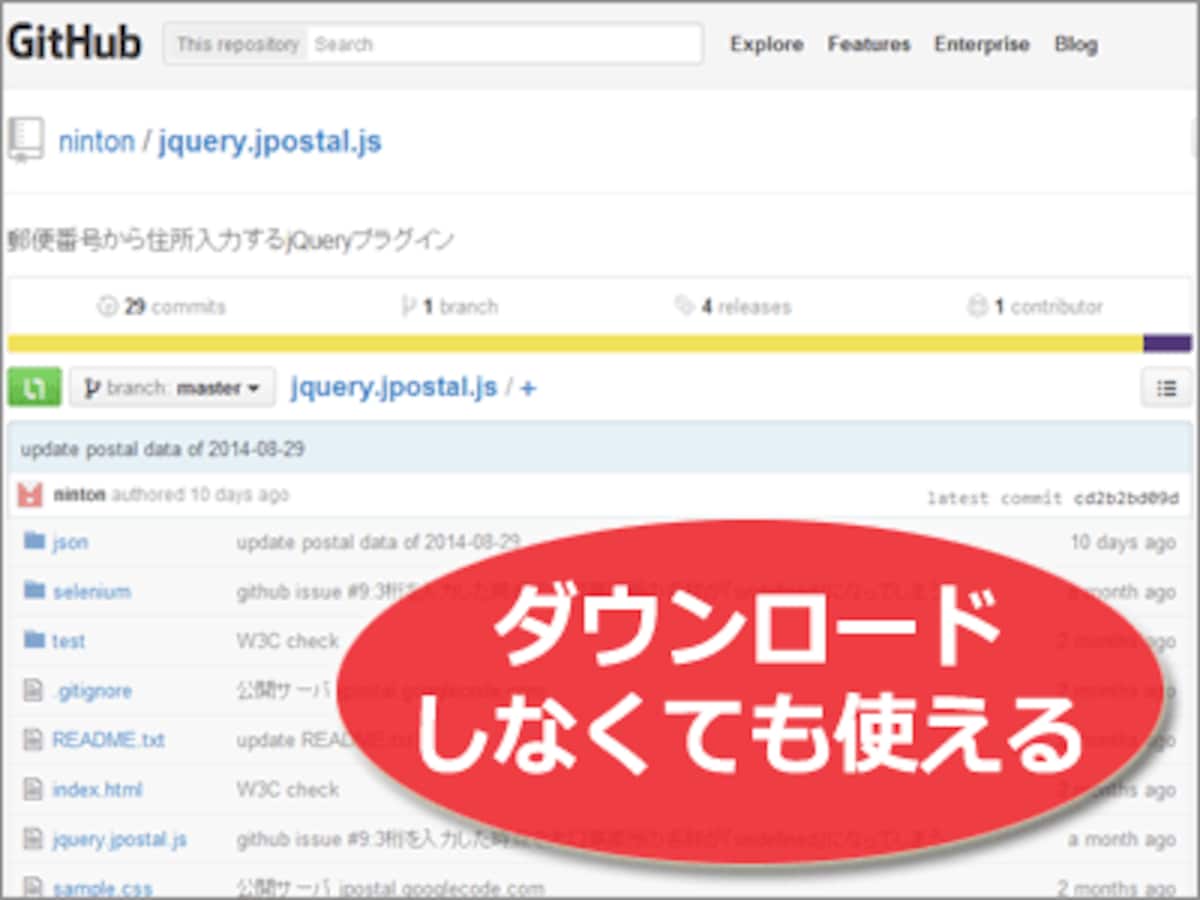The image size is (1200, 900).
Task: Open the branch: master dropdown
Action: (172, 388)
